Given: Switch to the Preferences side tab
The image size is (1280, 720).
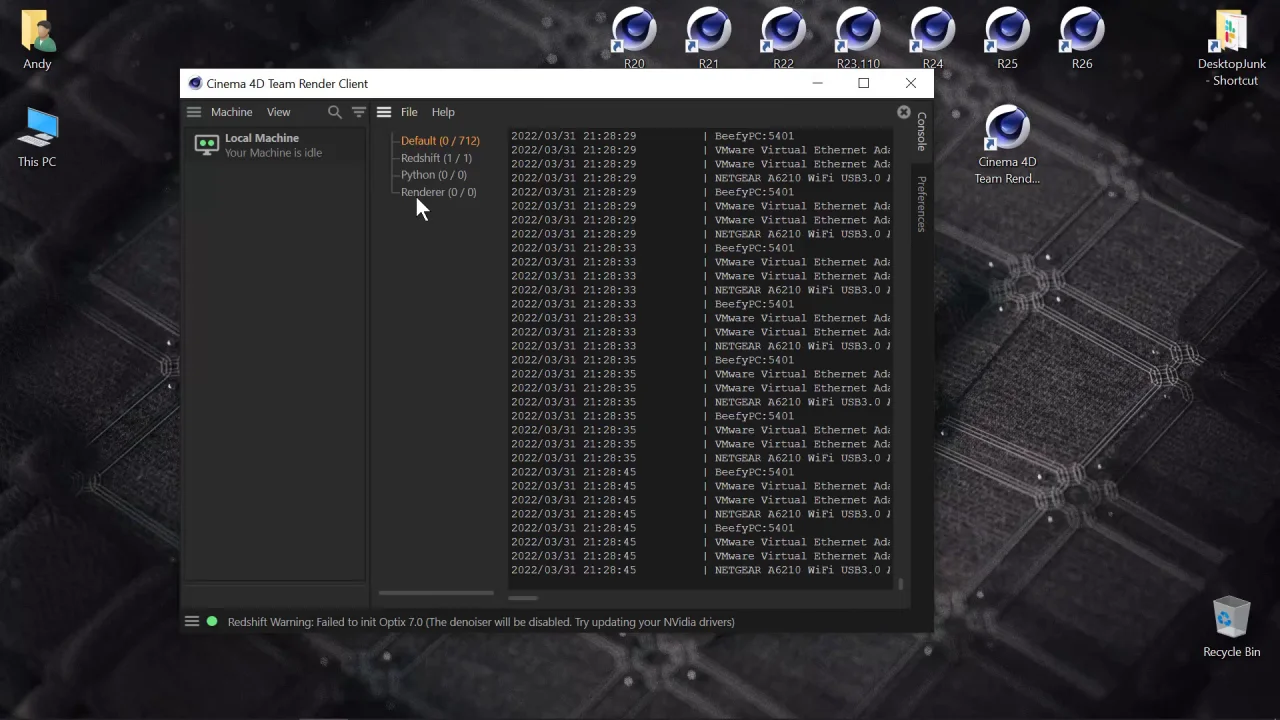Looking at the screenshot, I should 922,204.
